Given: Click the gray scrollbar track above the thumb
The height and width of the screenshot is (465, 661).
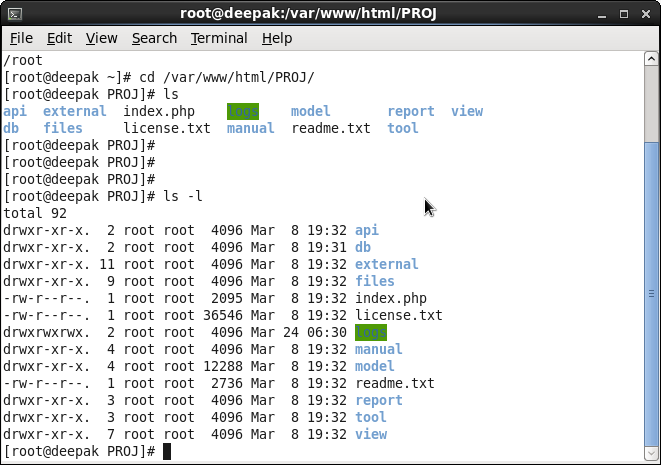Looking at the screenshot, I should [x=652, y=100].
